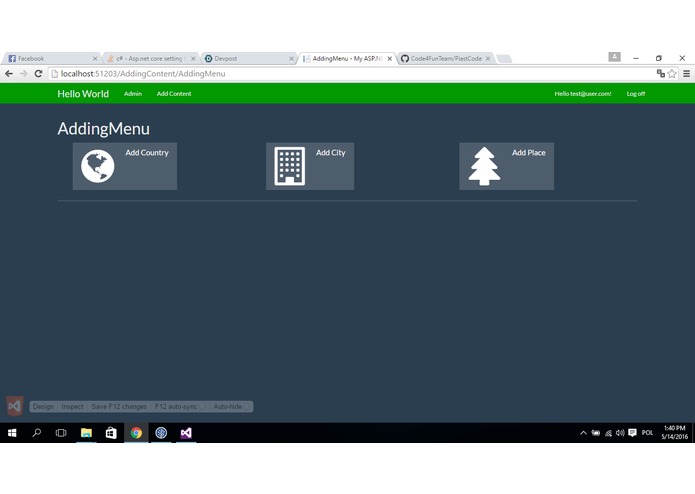Open the Chrome hamburger menu
The height and width of the screenshot is (494, 695).
[x=686, y=74]
